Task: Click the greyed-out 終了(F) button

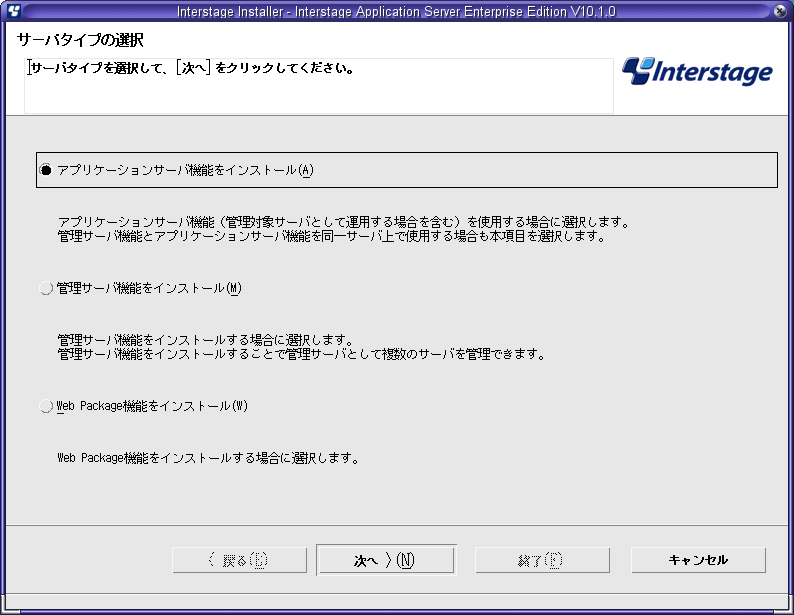Action: 542,560
